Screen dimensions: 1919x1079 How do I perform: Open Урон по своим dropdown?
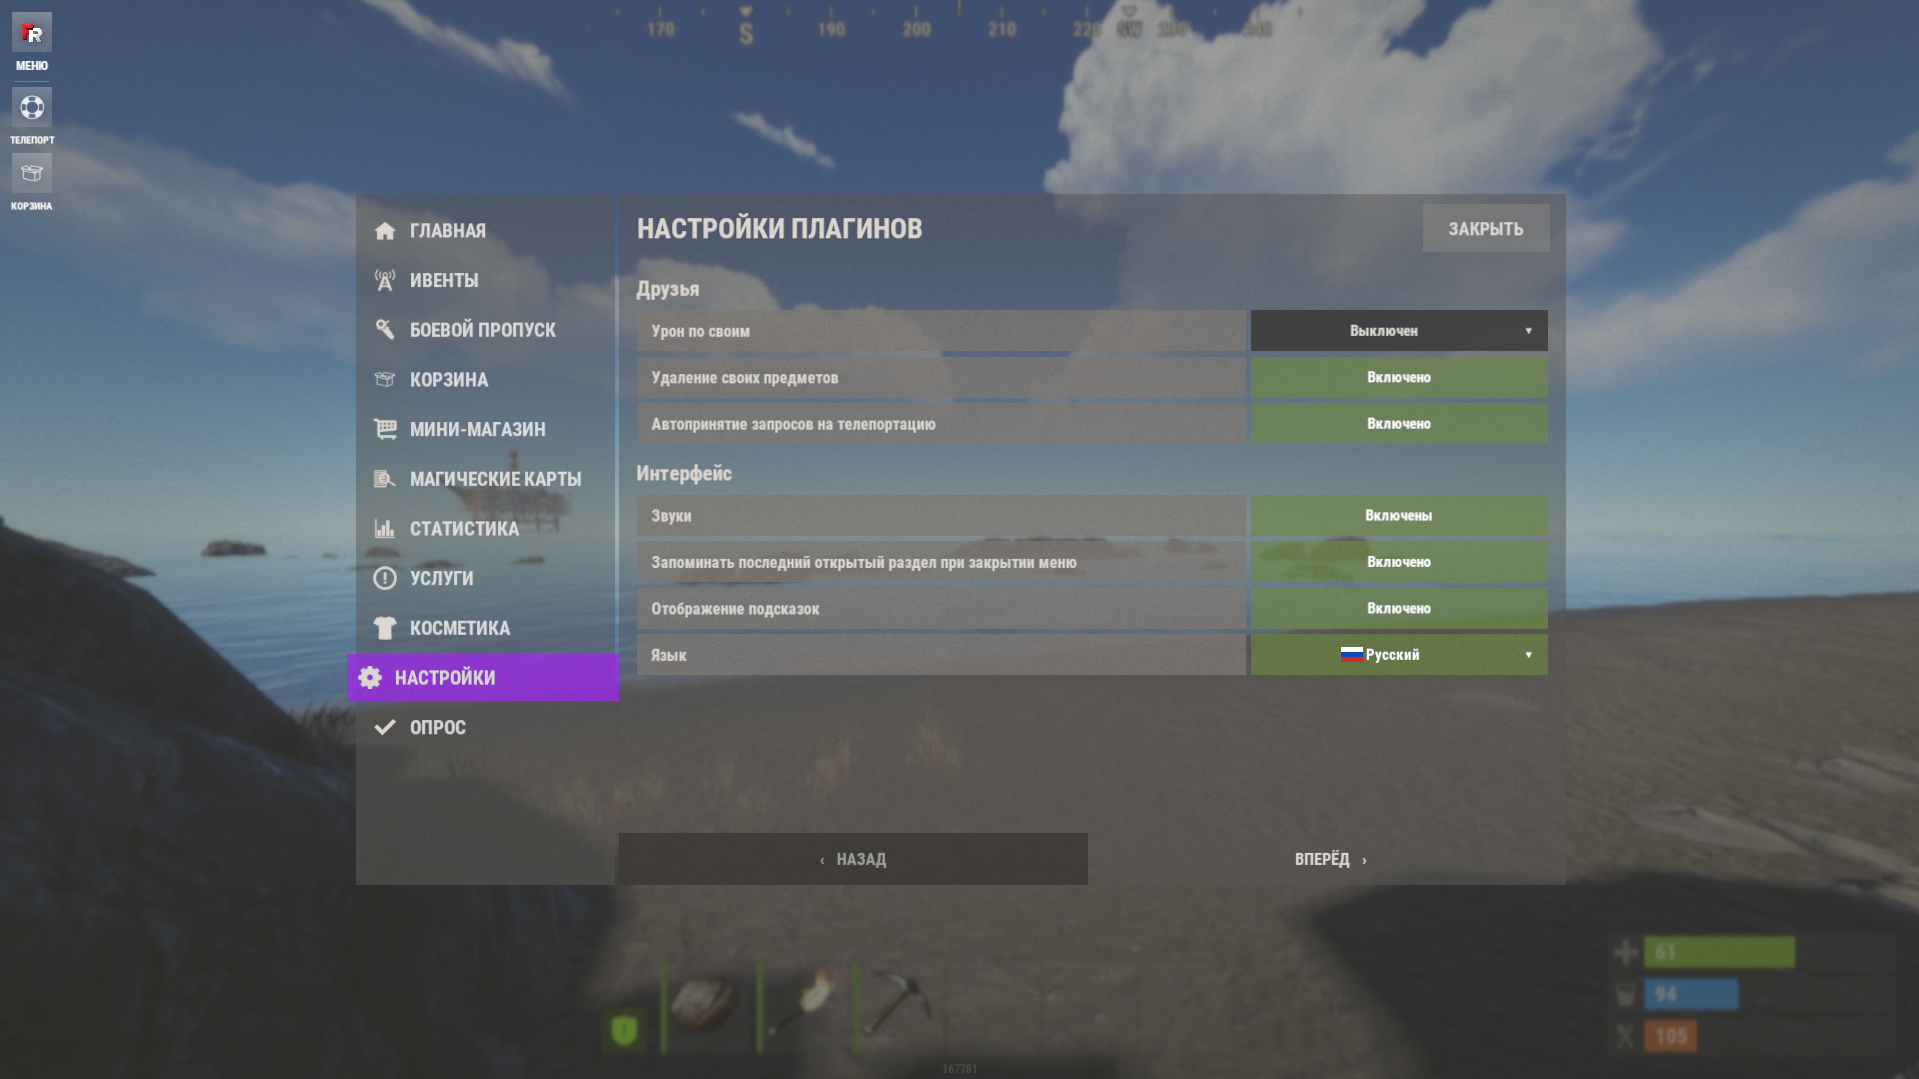pyautogui.click(x=1399, y=331)
